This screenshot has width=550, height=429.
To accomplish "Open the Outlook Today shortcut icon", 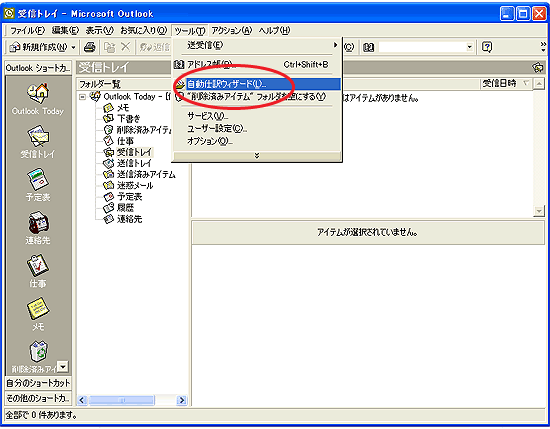I will 38,93.
